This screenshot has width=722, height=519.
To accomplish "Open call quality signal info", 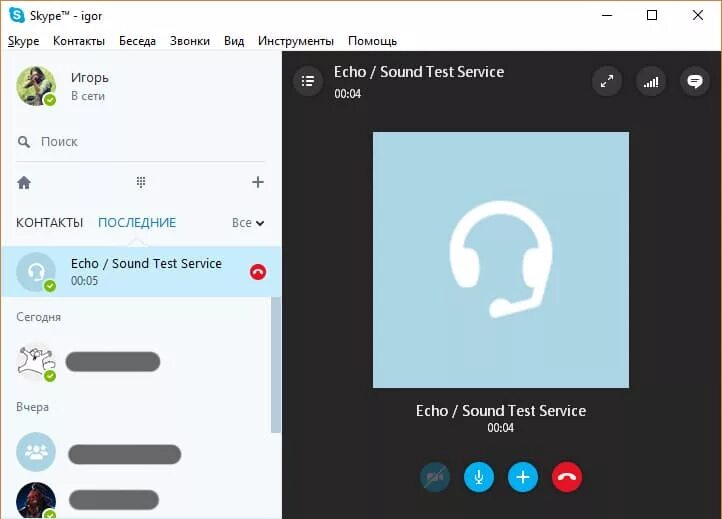I will (651, 82).
